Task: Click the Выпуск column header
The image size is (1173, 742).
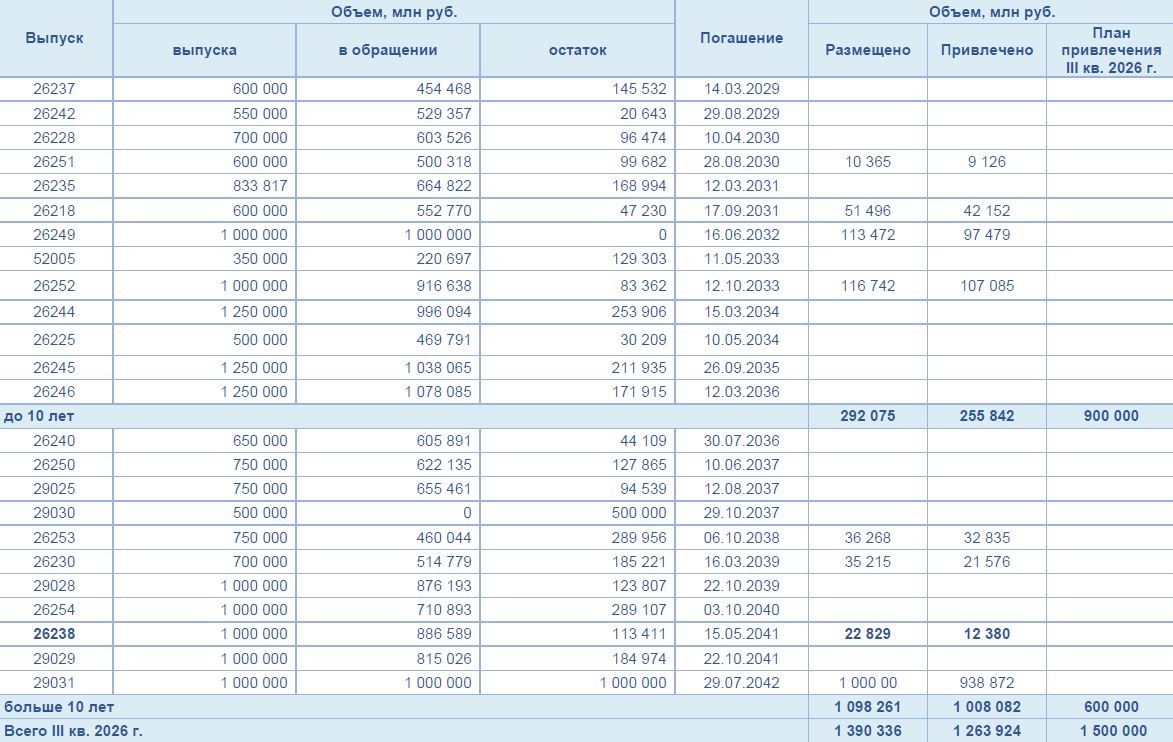Action: point(55,38)
